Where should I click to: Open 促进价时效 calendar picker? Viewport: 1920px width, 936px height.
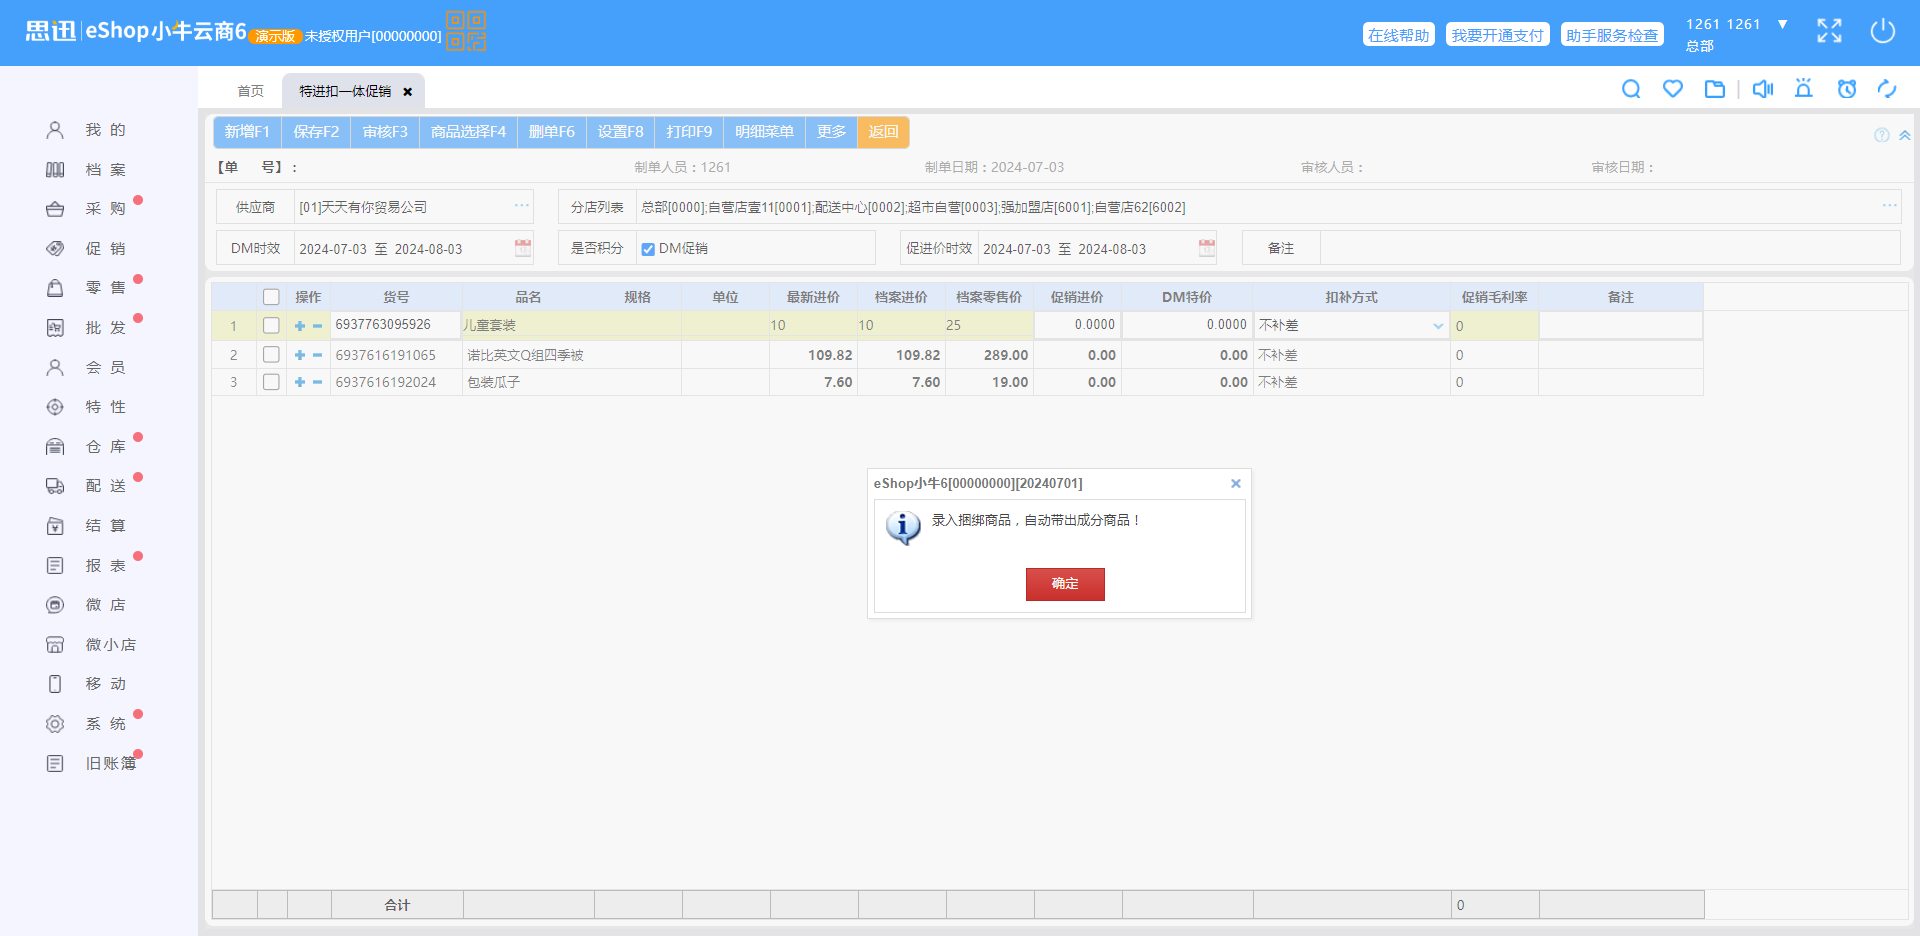[1207, 248]
